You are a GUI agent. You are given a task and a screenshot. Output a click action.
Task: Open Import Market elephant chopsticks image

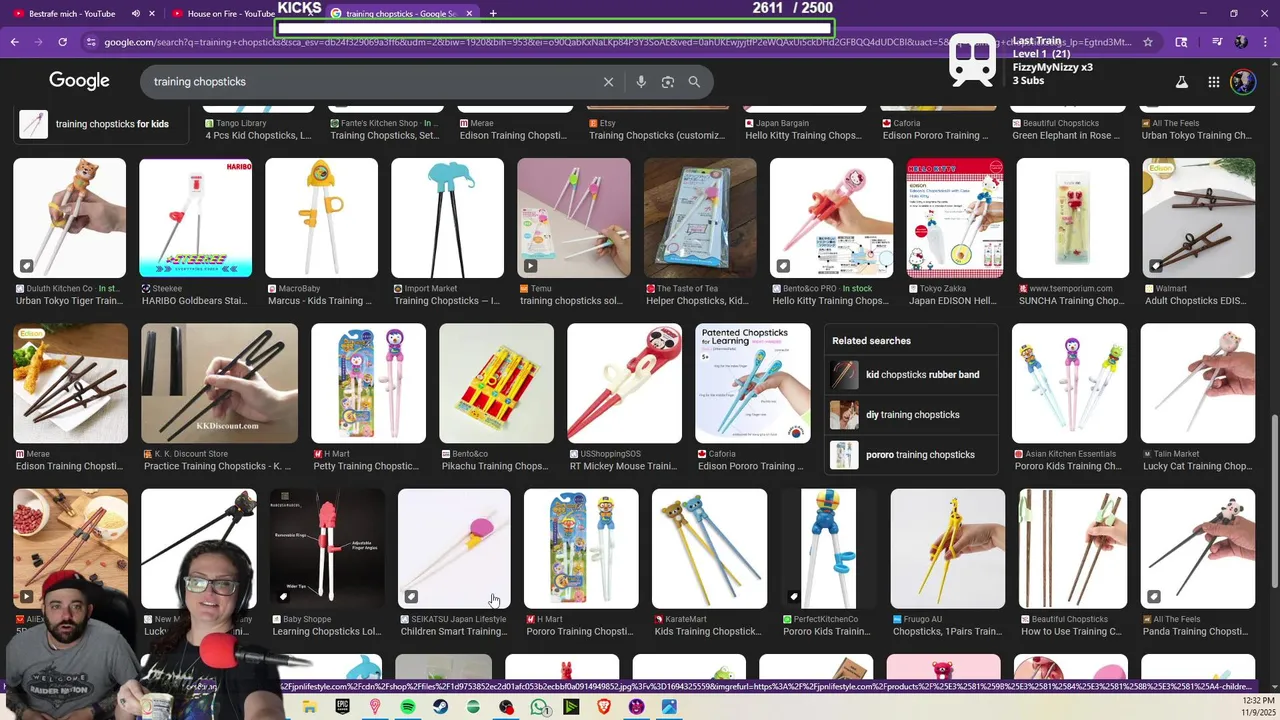click(447, 218)
